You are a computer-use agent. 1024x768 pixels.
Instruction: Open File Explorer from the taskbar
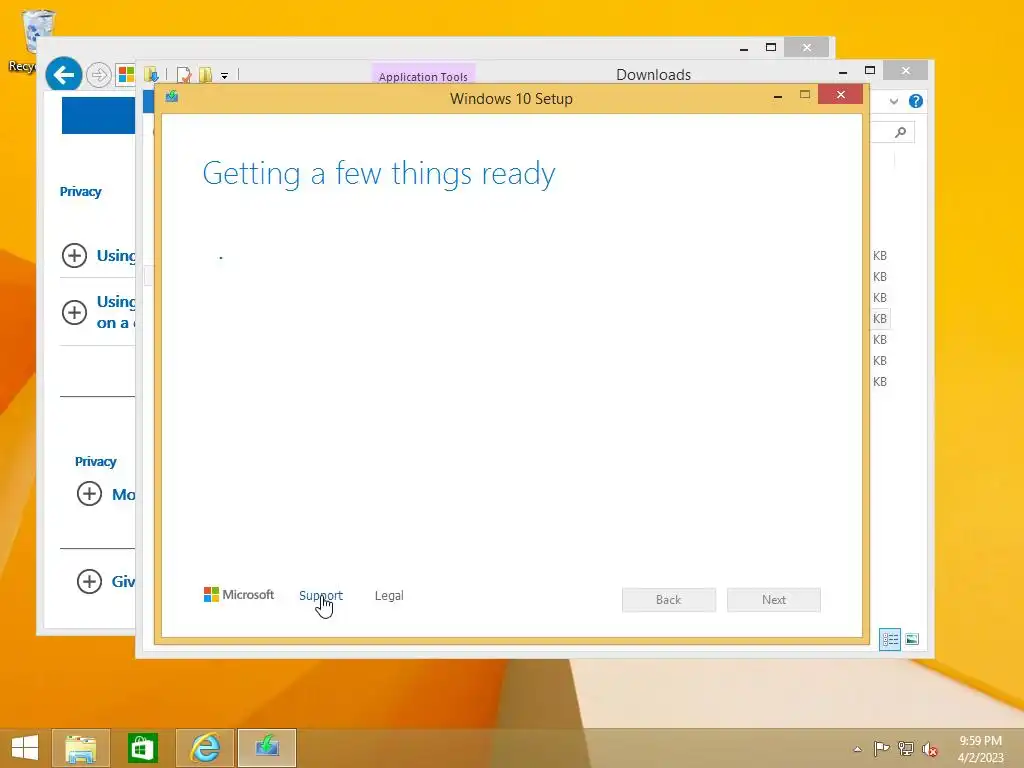click(x=81, y=748)
